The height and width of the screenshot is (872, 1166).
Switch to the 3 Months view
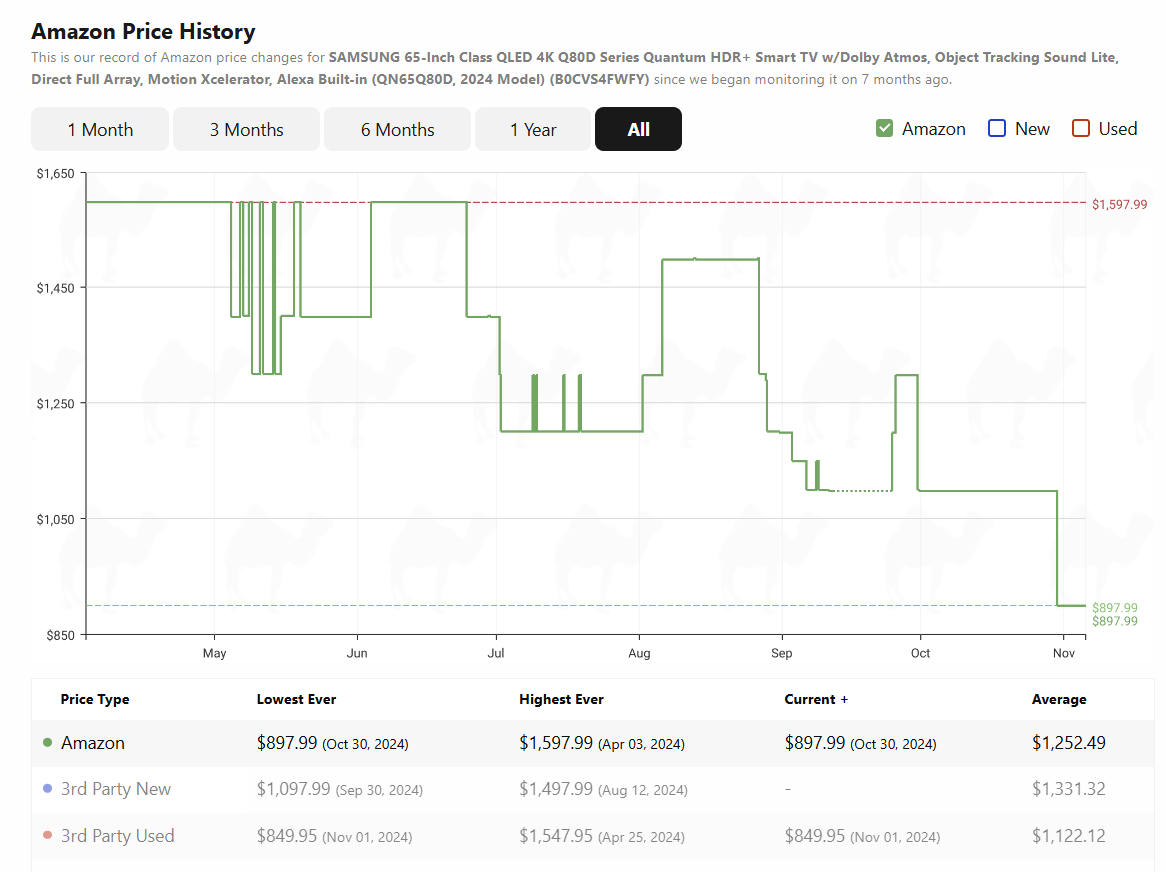(246, 129)
